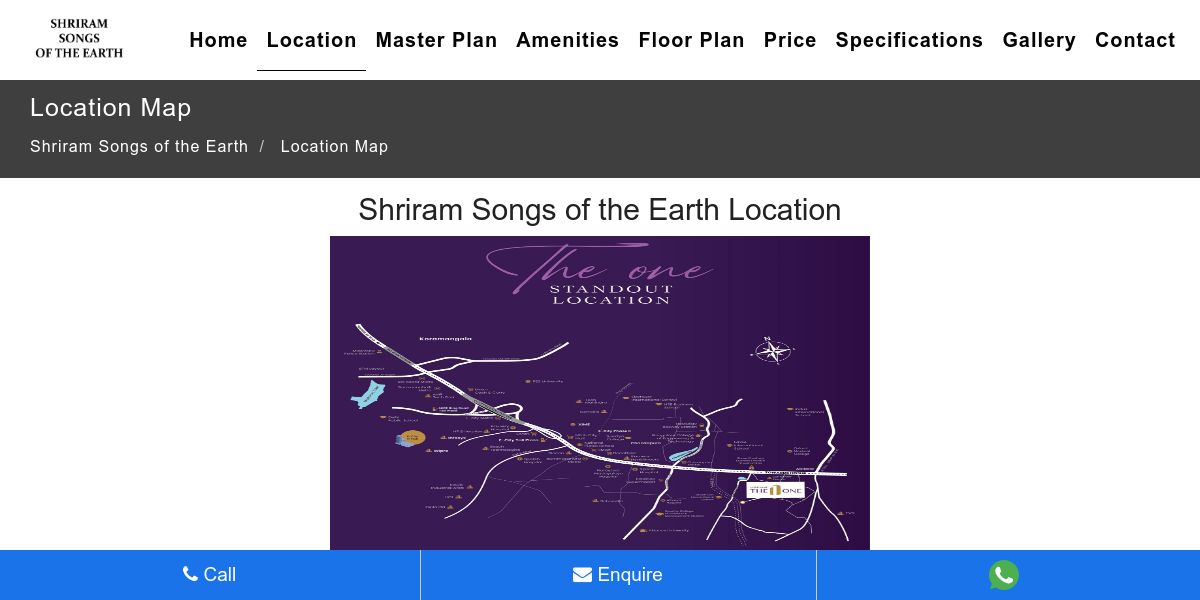The height and width of the screenshot is (600, 1200).
Task: Open the Home menu item
Action: click(218, 40)
